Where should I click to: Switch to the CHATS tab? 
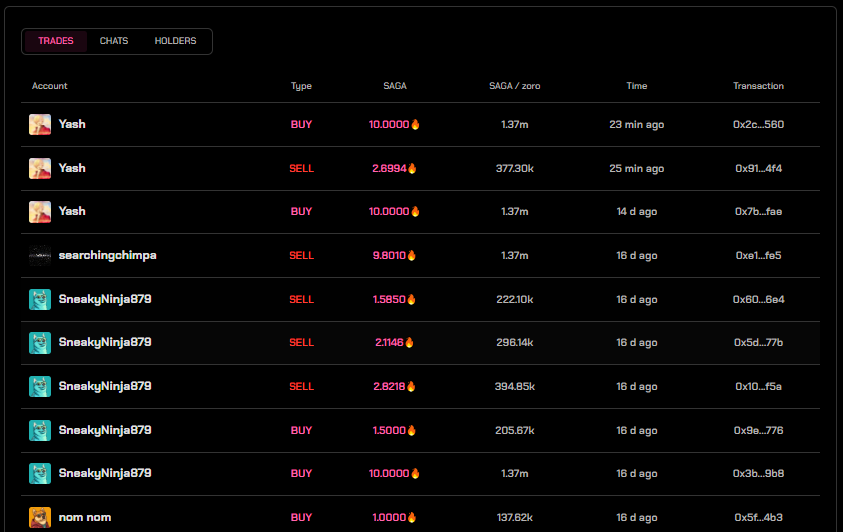[x=113, y=41]
